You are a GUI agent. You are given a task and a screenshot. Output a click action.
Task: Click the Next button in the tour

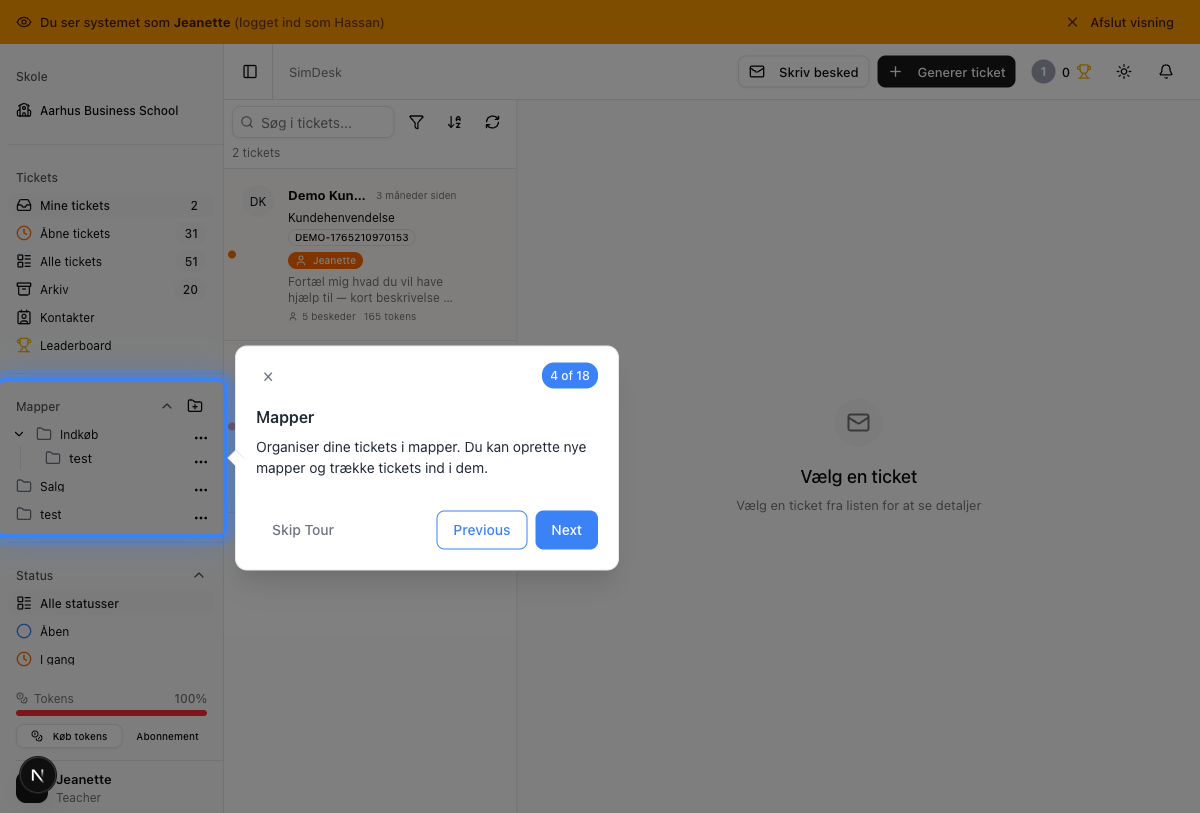pos(566,530)
